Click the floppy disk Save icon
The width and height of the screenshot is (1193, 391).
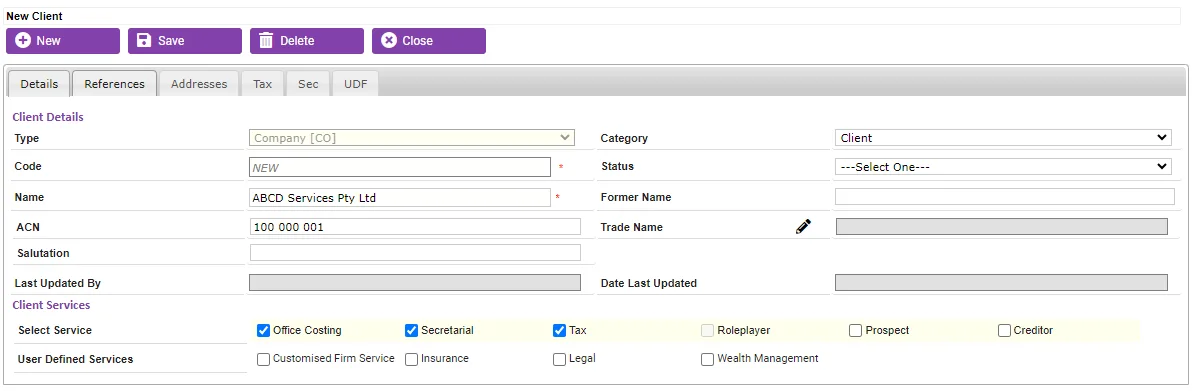point(144,40)
